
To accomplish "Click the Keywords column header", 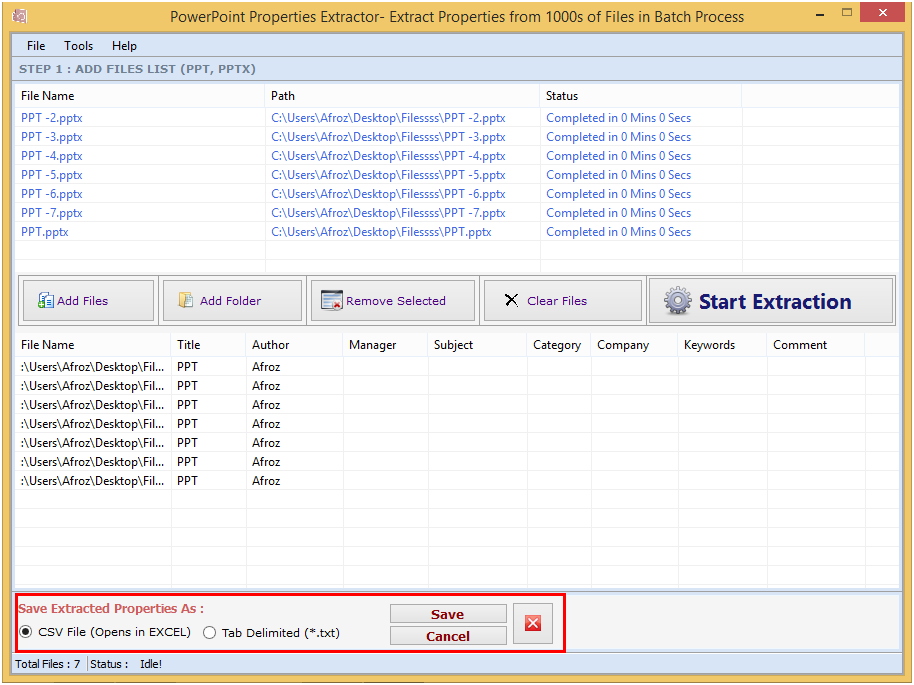I will pyautogui.click(x=722, y=345).
